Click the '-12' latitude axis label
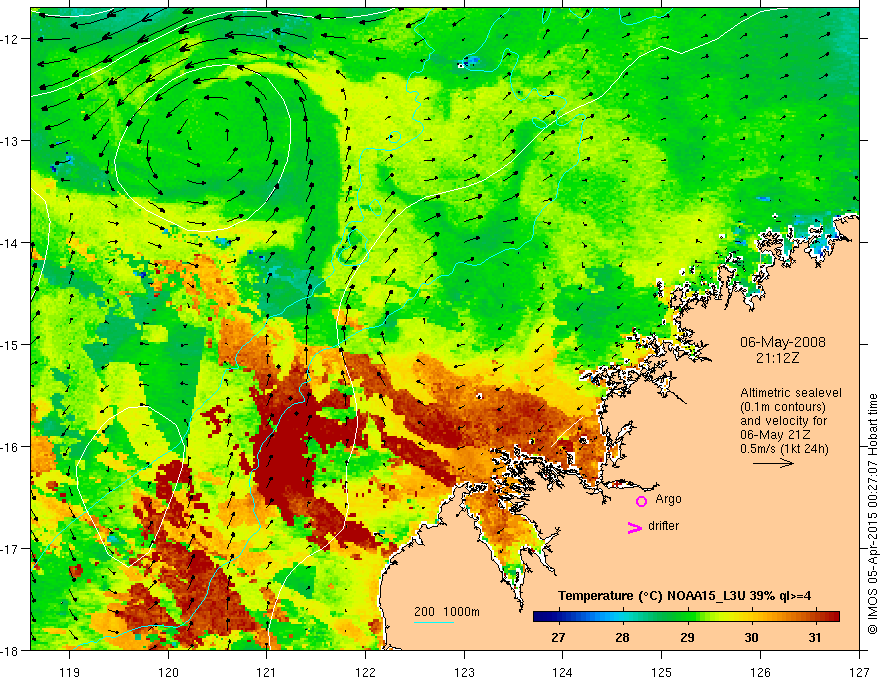 point(11,39)
